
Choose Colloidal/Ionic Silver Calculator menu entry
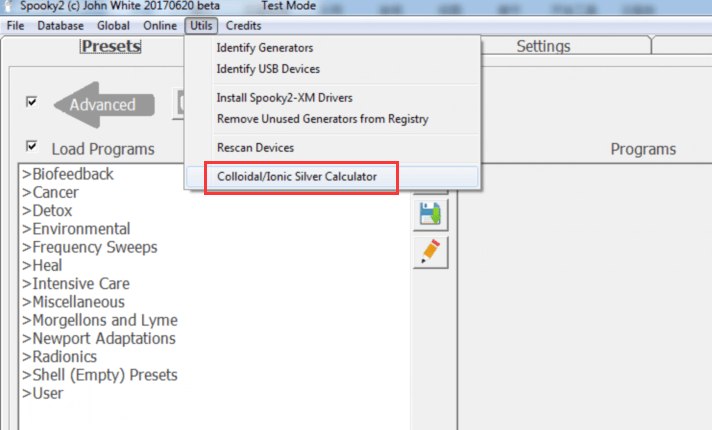297,176
